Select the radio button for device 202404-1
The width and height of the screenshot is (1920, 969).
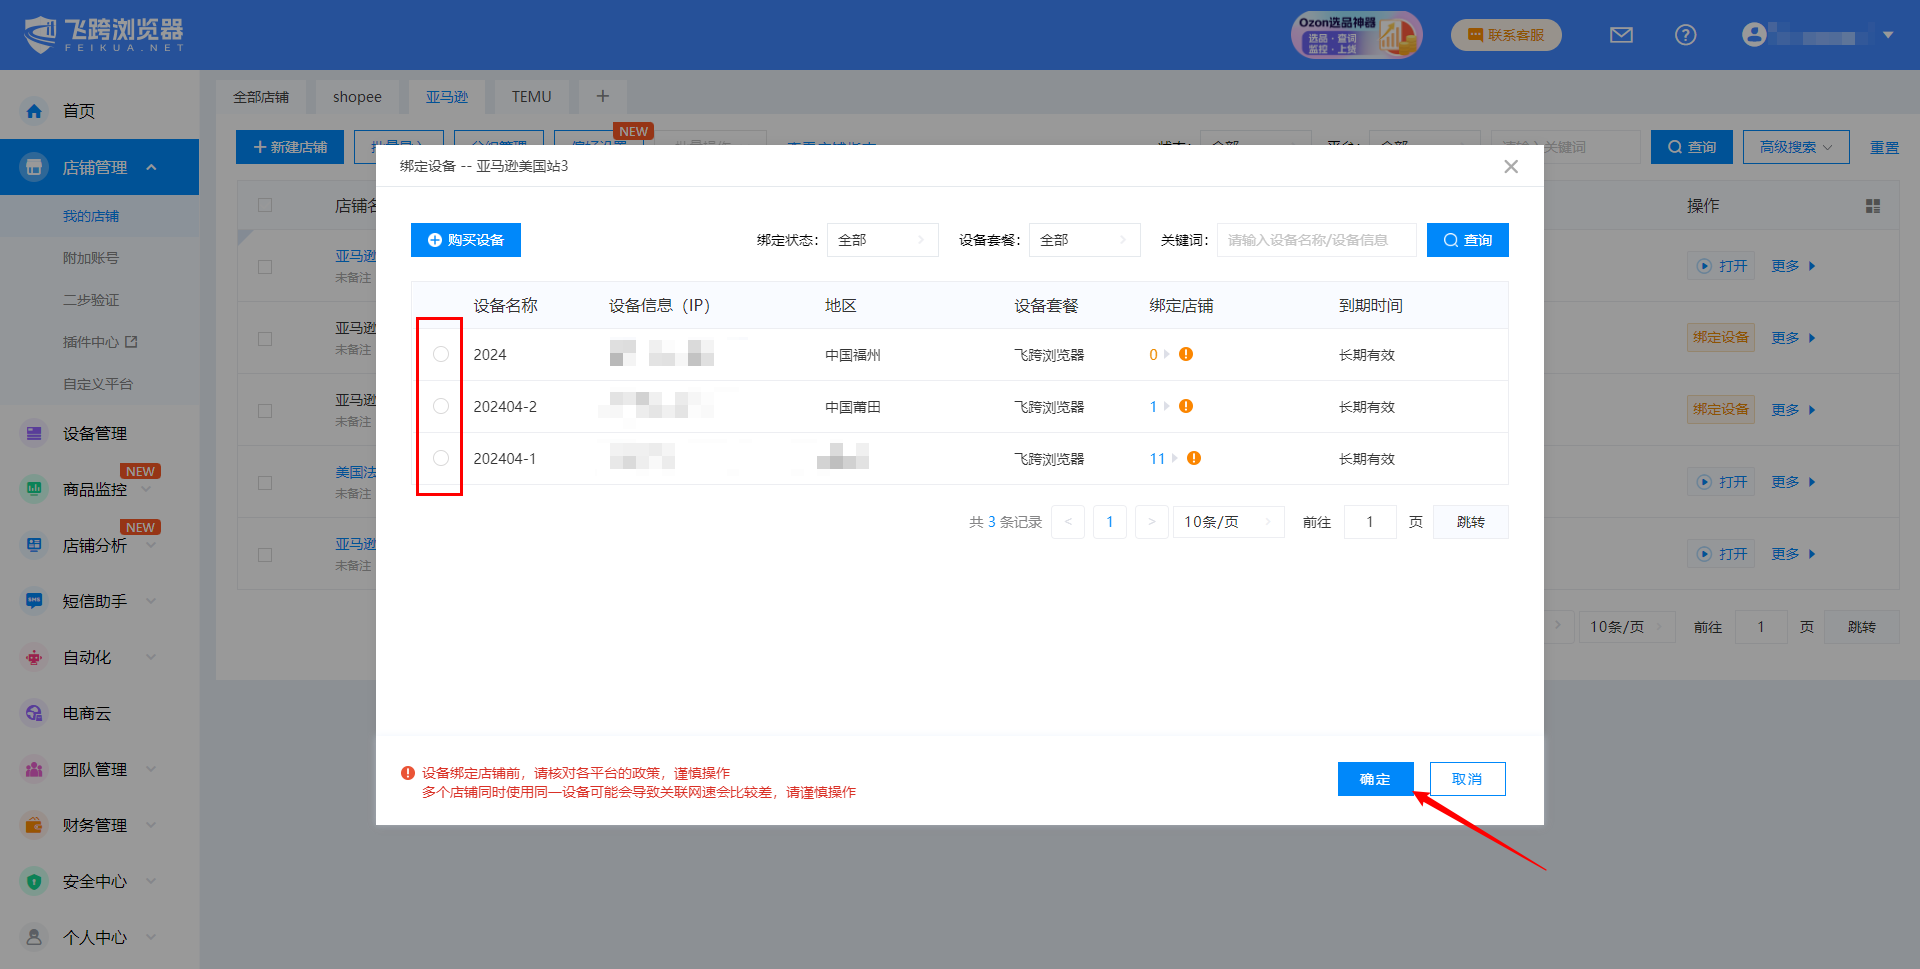click(441, 458)
